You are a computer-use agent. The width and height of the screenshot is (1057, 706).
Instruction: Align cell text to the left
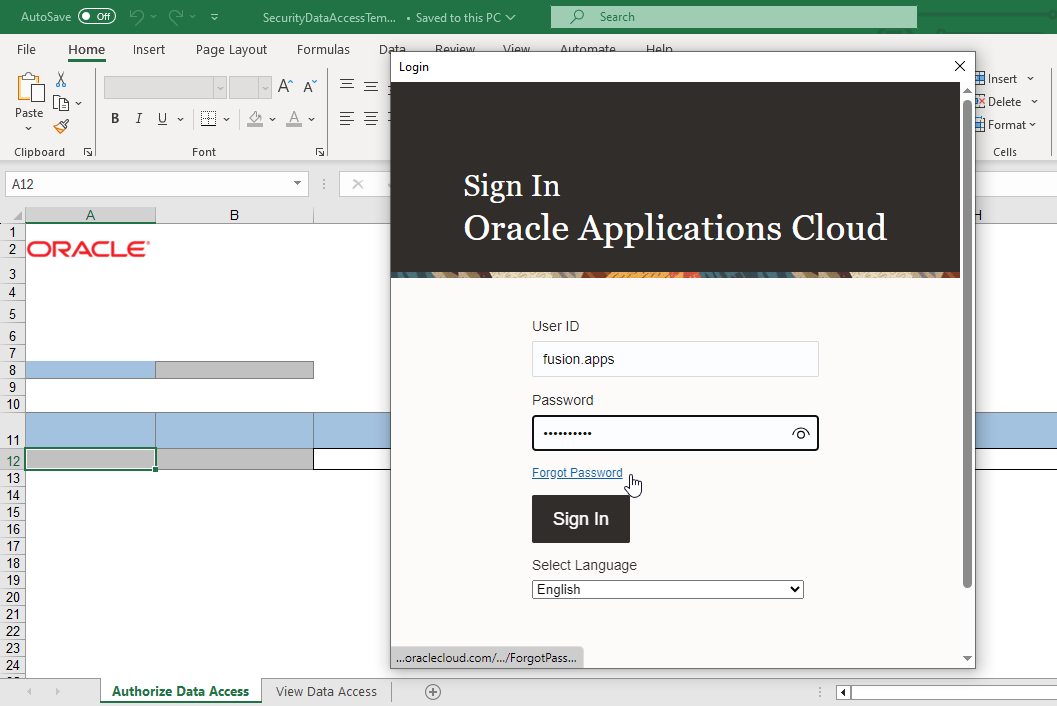347,119
